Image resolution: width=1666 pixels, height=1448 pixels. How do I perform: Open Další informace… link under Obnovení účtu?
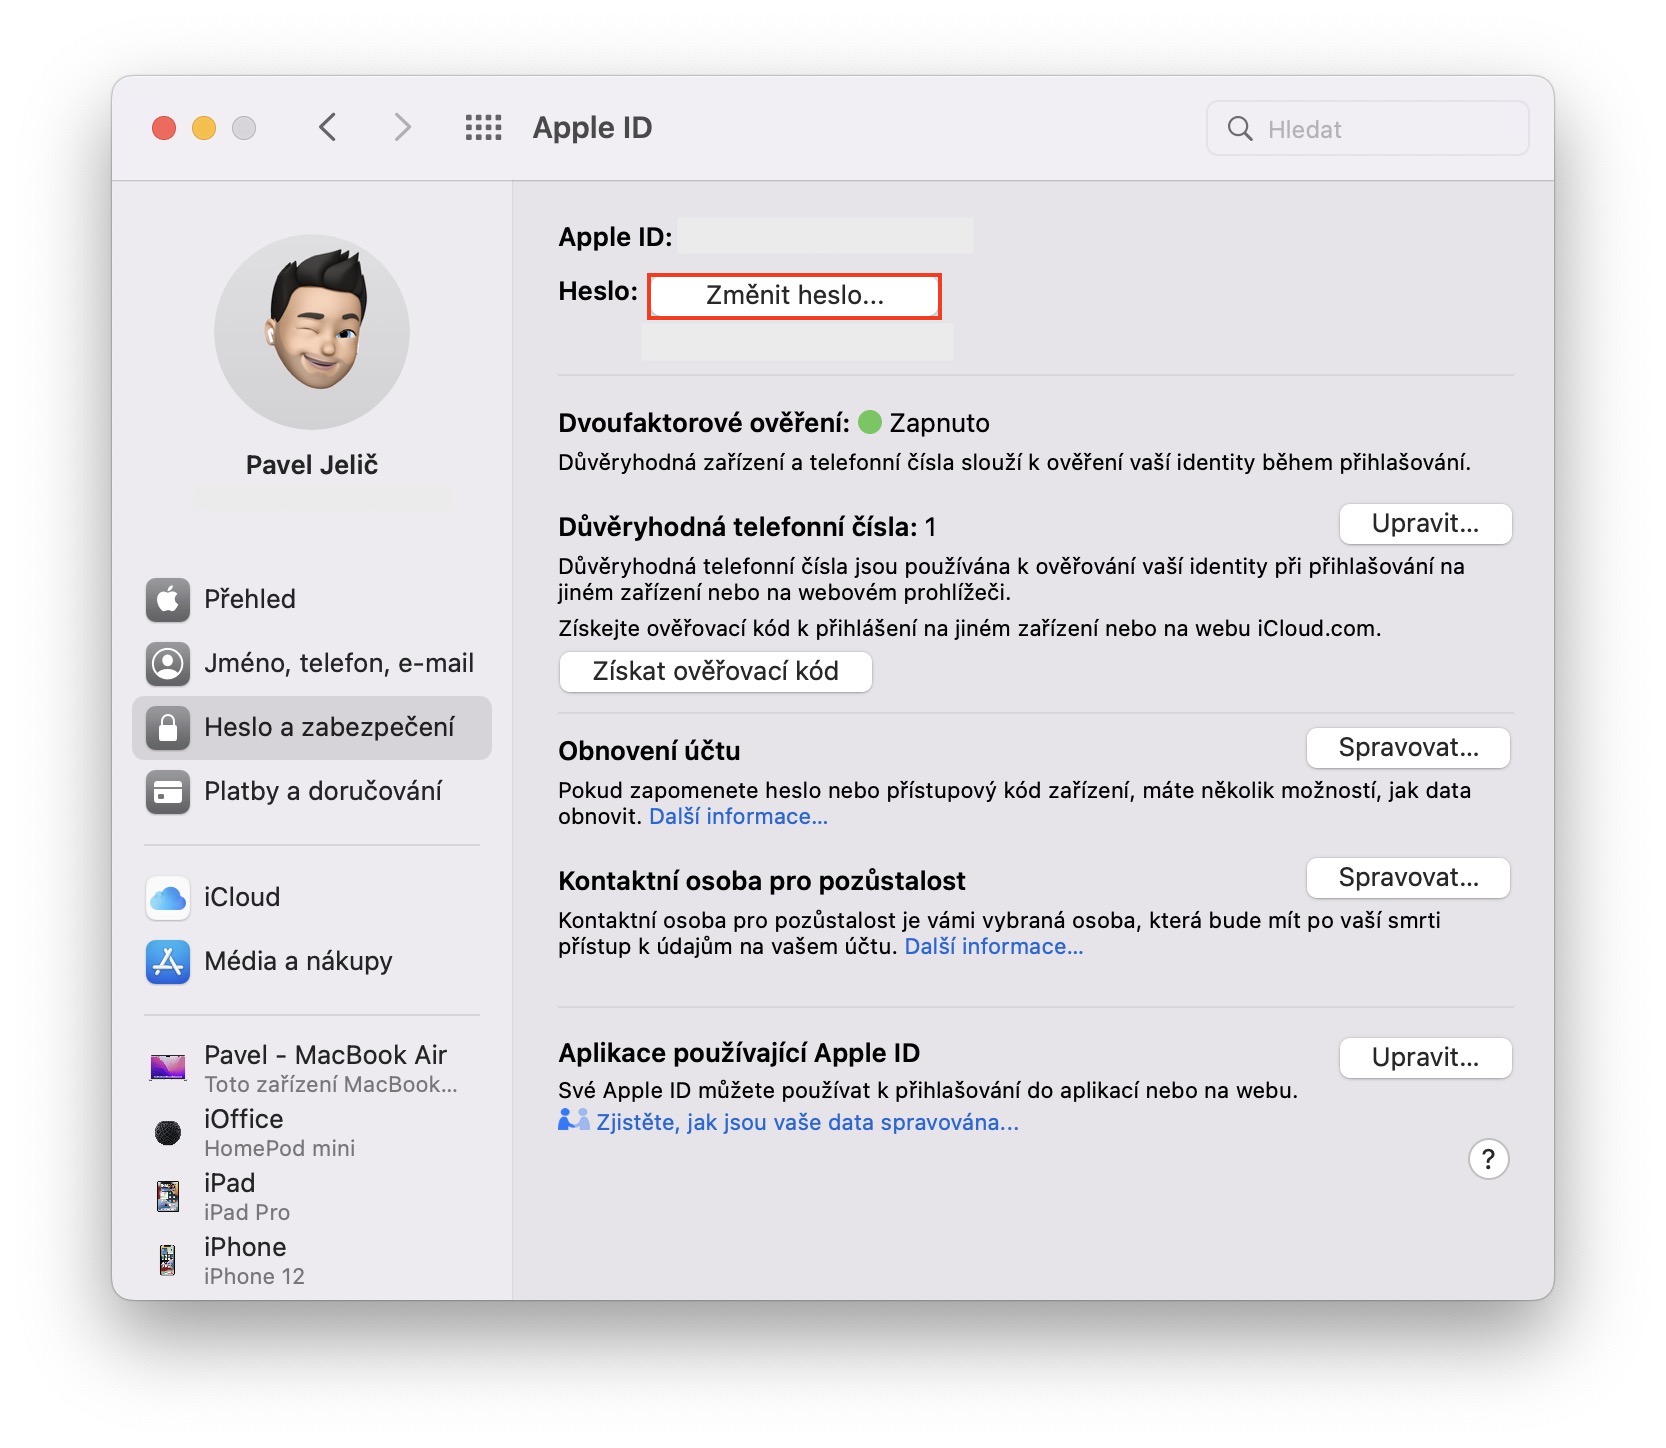click(x=738, y=817)
